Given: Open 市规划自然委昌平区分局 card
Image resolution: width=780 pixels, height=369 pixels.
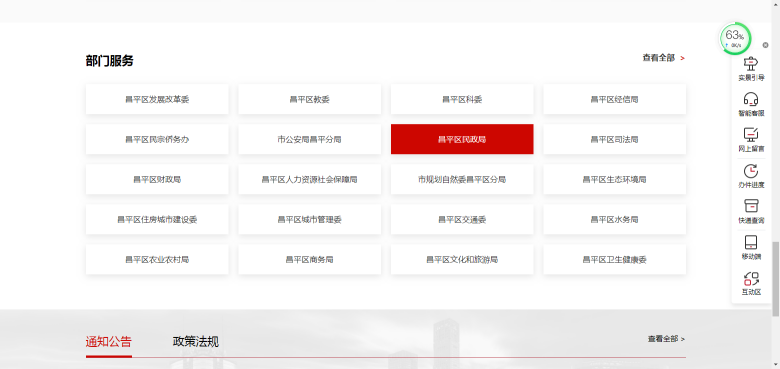Looking at the screenshot, I should (462, 179).
